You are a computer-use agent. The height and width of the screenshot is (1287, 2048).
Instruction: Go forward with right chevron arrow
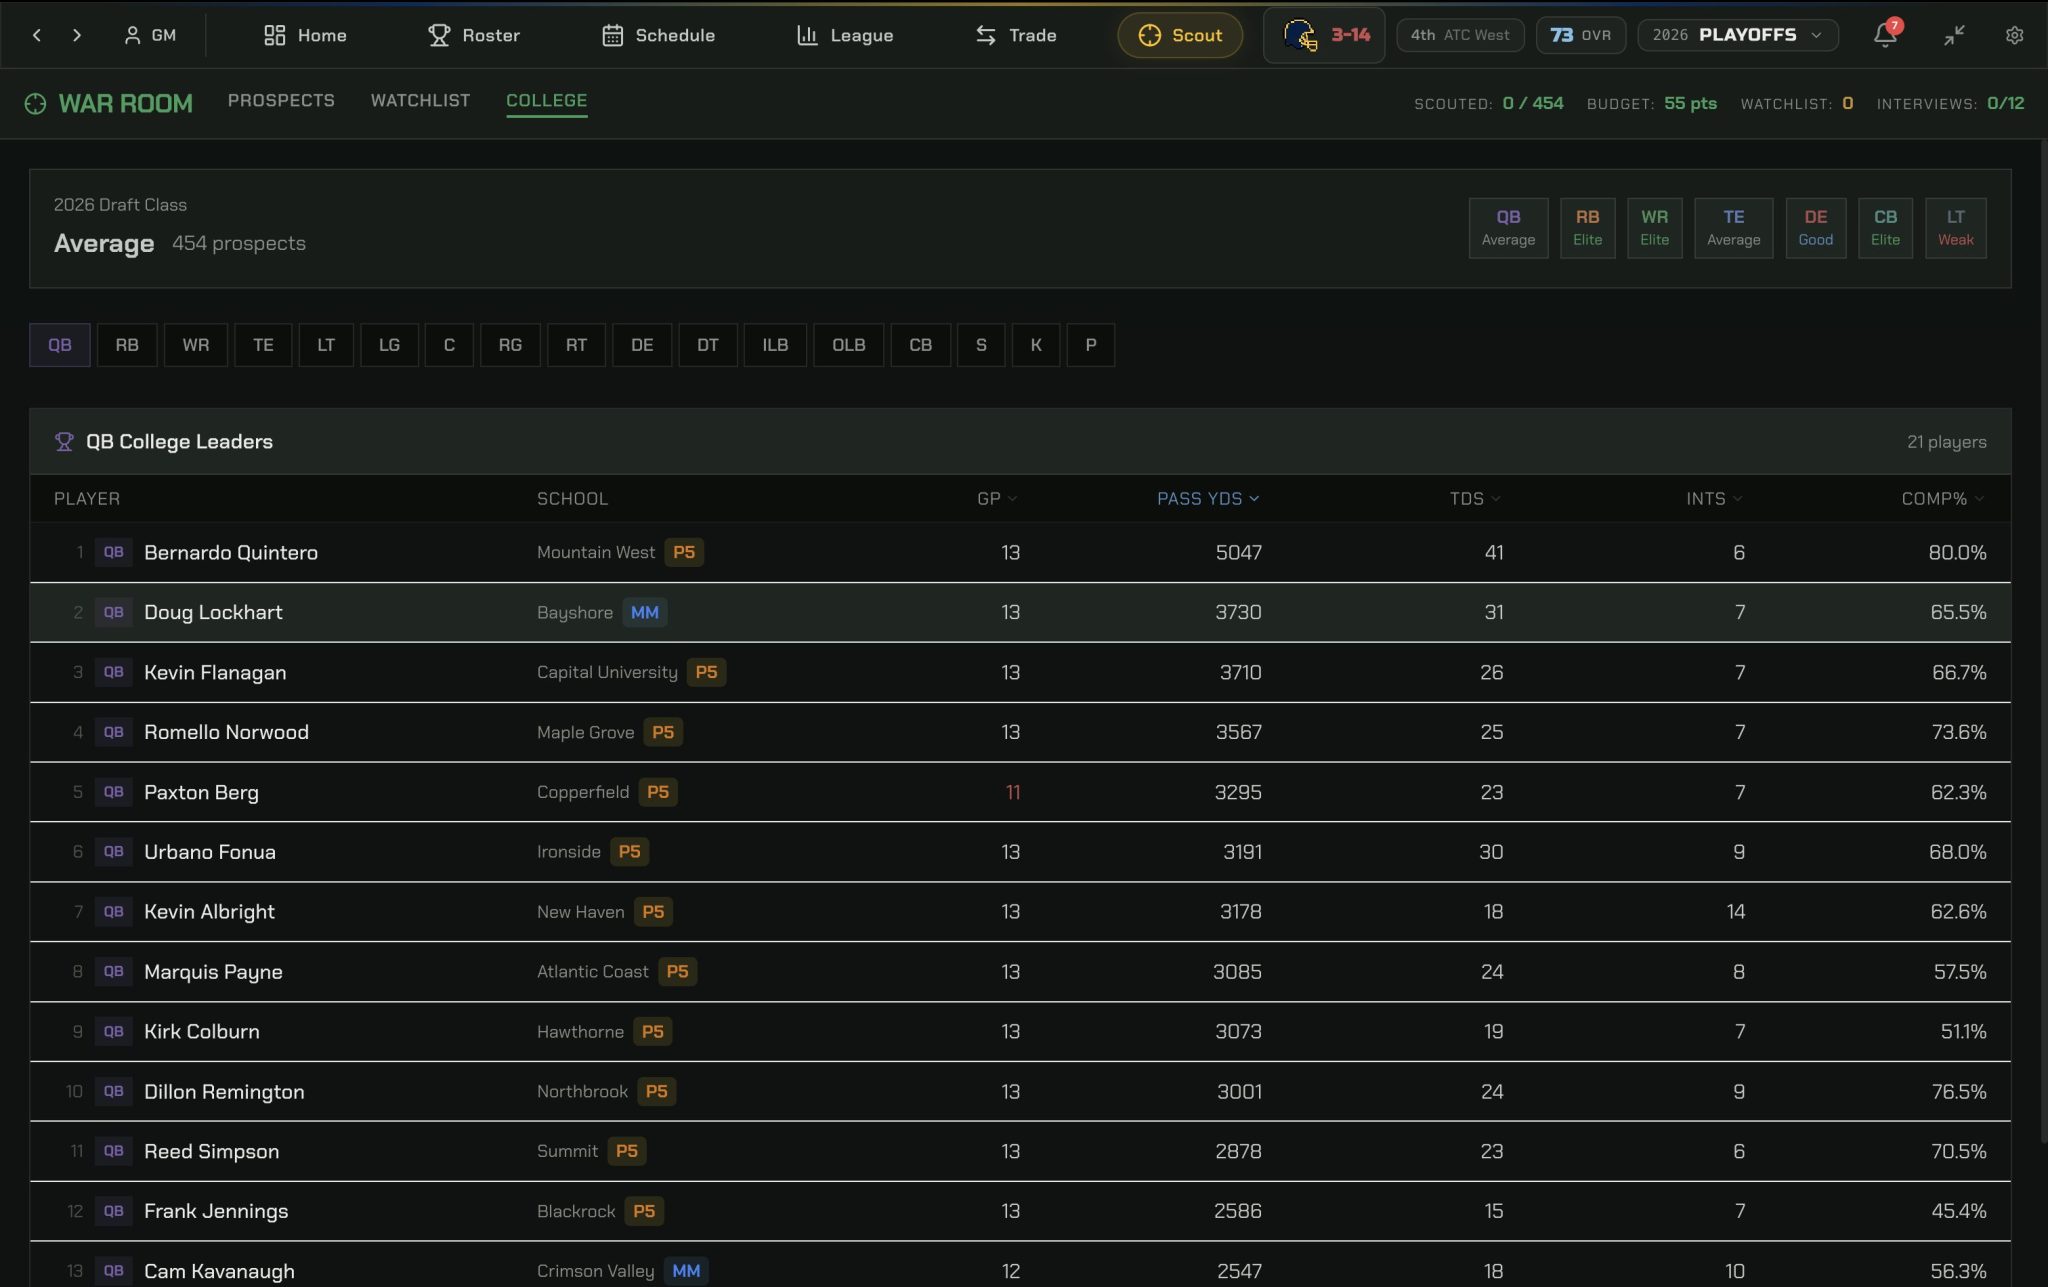click(77, 35)
